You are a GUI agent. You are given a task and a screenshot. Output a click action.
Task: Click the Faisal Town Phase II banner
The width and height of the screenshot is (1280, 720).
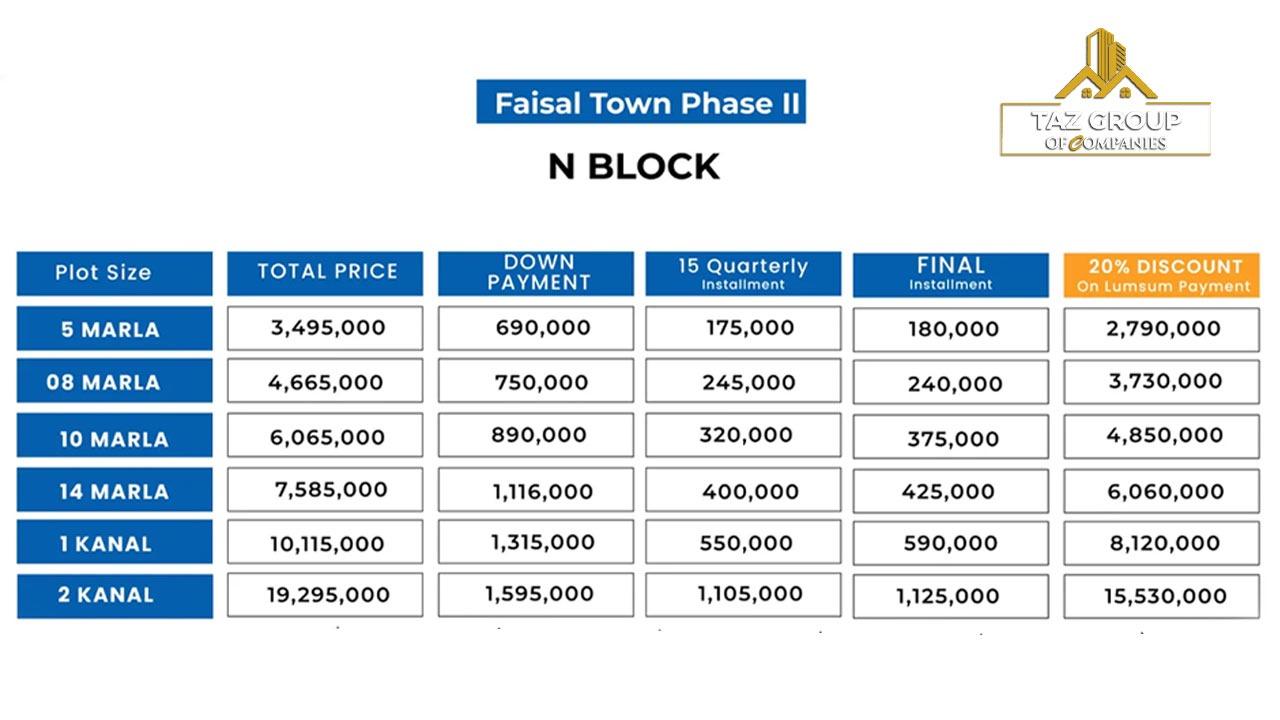640,102
